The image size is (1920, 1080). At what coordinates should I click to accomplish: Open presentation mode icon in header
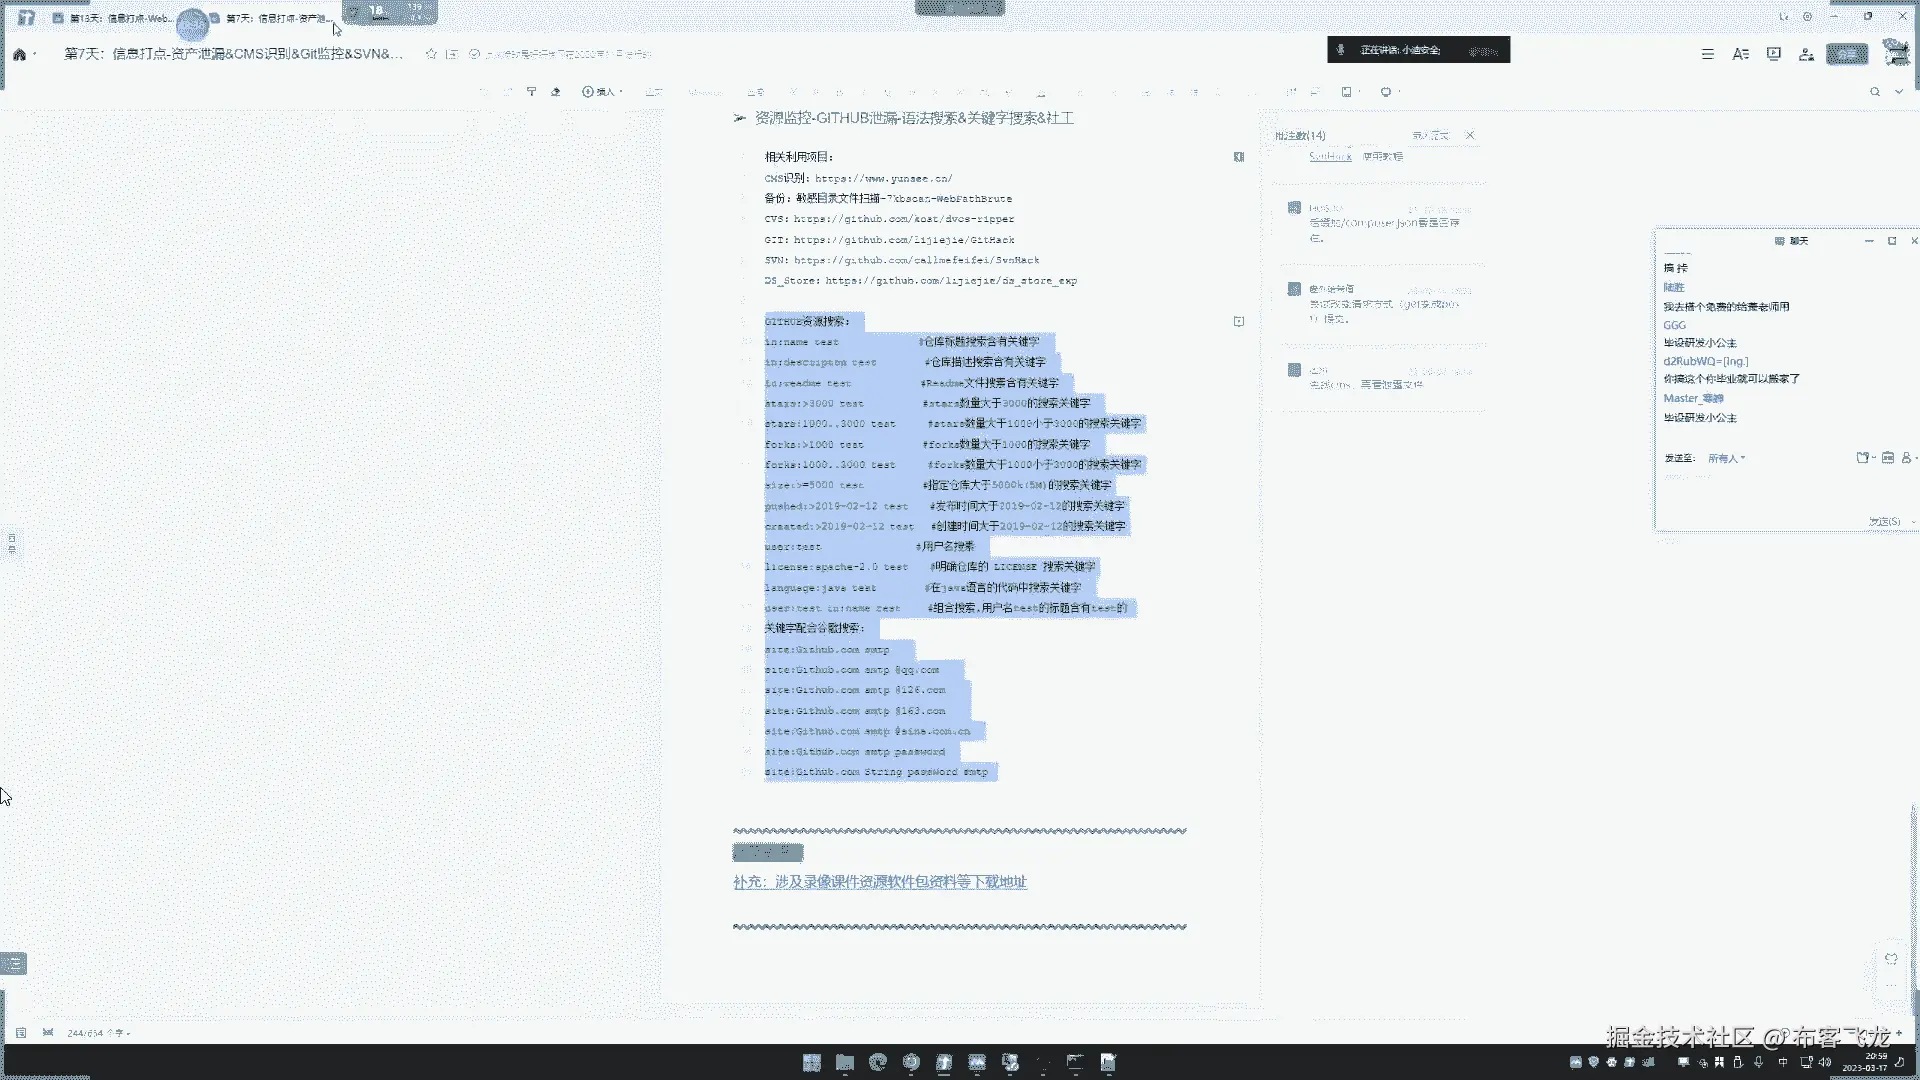1773,54
